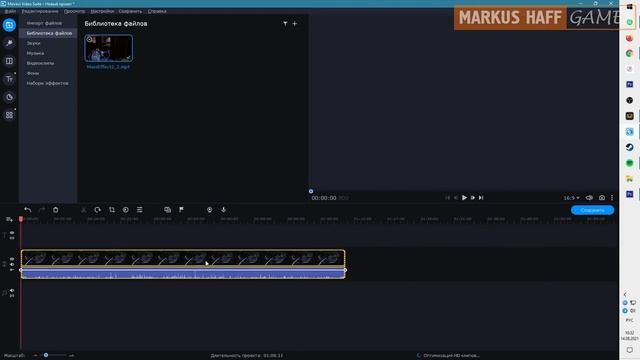This screenshot has height=360, width=640.
Task: Zoom in timeline with plus button
Action: [72, 356]
